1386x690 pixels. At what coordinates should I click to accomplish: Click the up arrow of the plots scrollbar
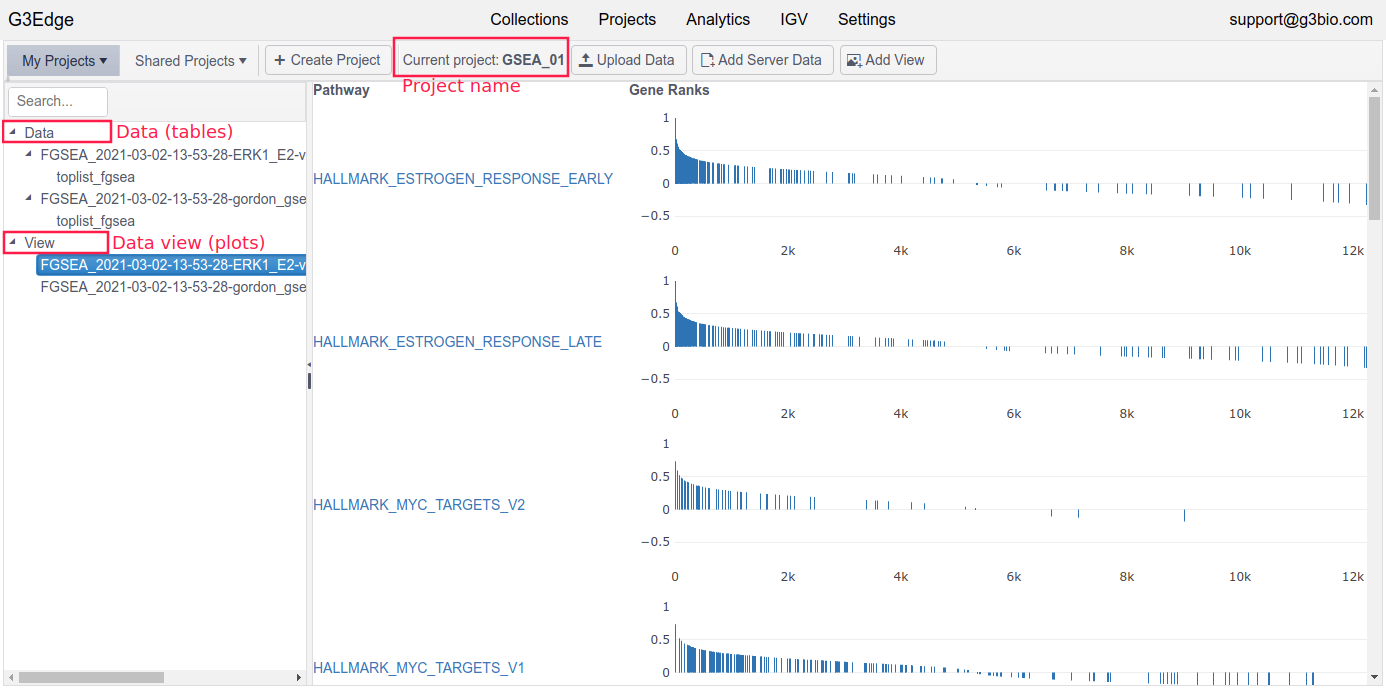click(1375, 89)
